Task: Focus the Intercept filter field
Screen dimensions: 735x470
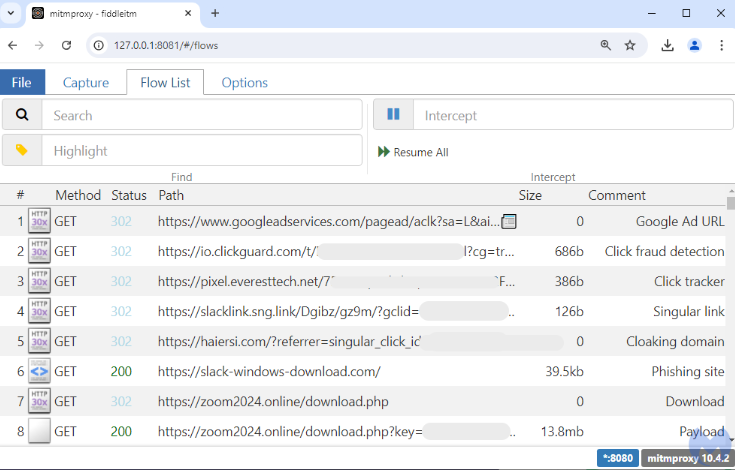Action: [x=573, y=115]
